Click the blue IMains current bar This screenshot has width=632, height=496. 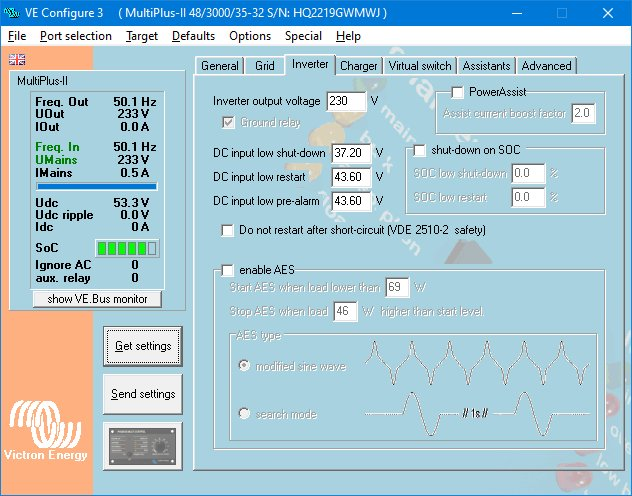click(97, 186)
